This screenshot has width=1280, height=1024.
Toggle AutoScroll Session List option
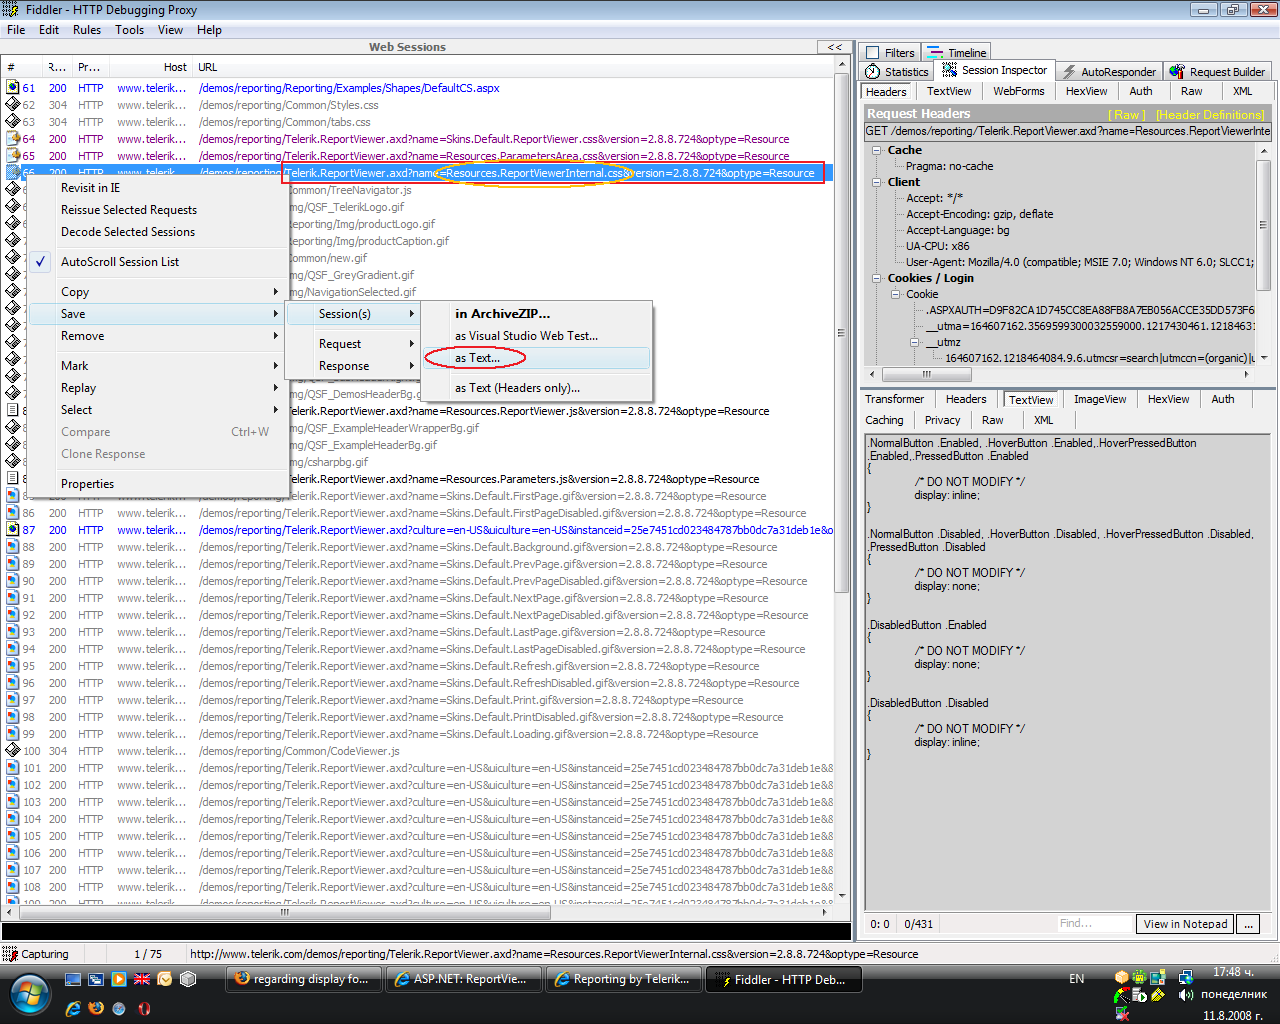120,262
